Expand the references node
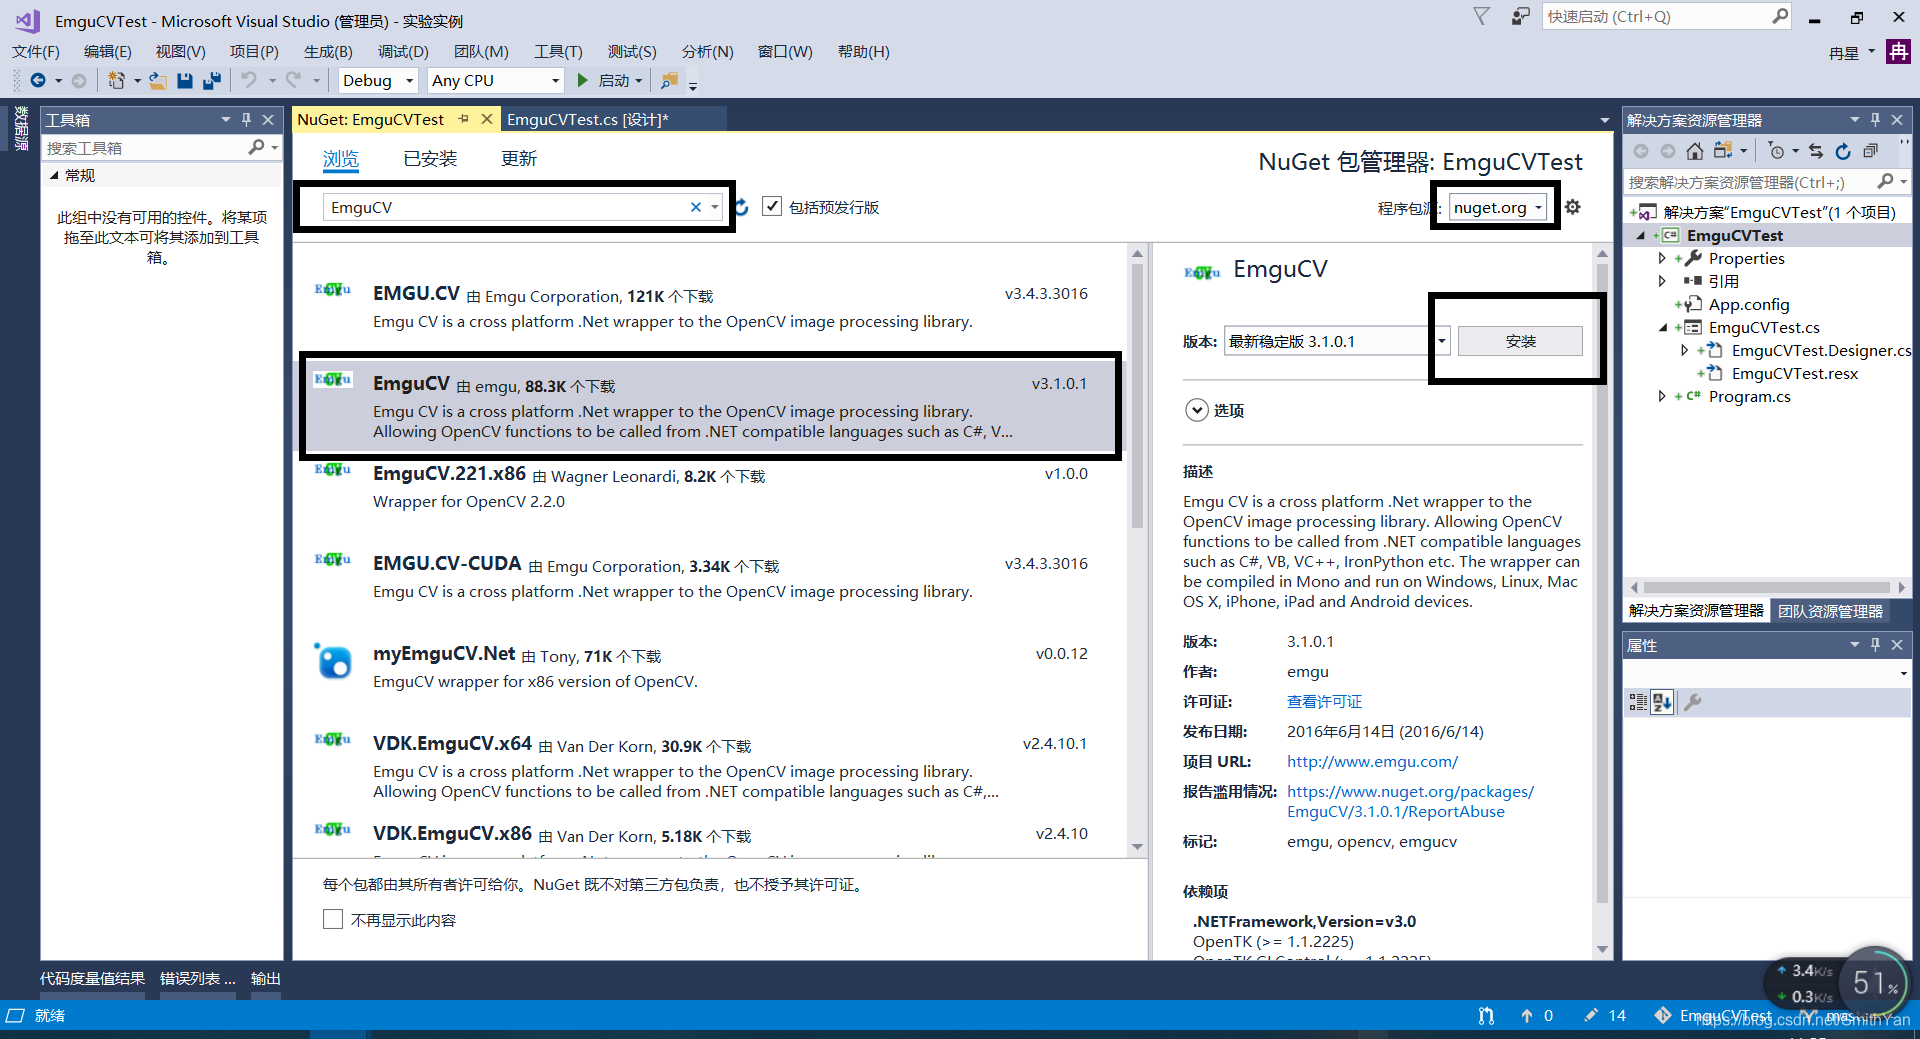Screen dimensions: 1920x1039 1662,281
